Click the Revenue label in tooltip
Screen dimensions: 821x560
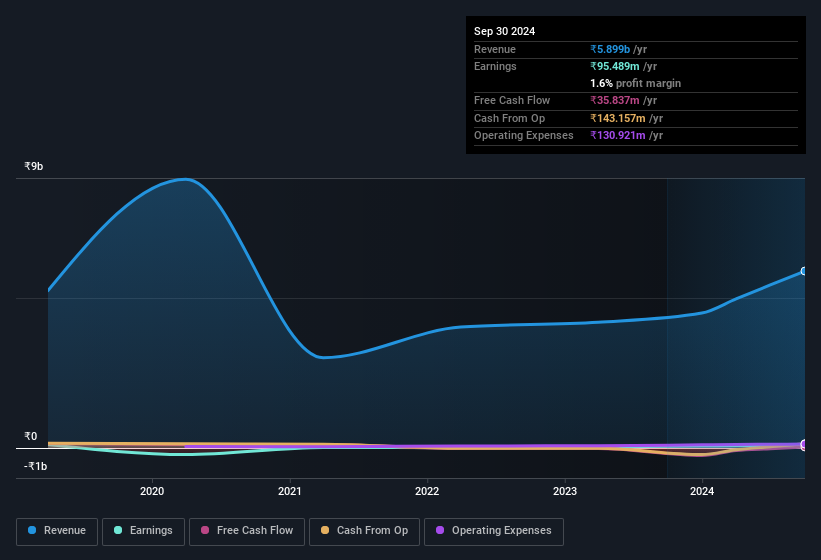(495, 49)
